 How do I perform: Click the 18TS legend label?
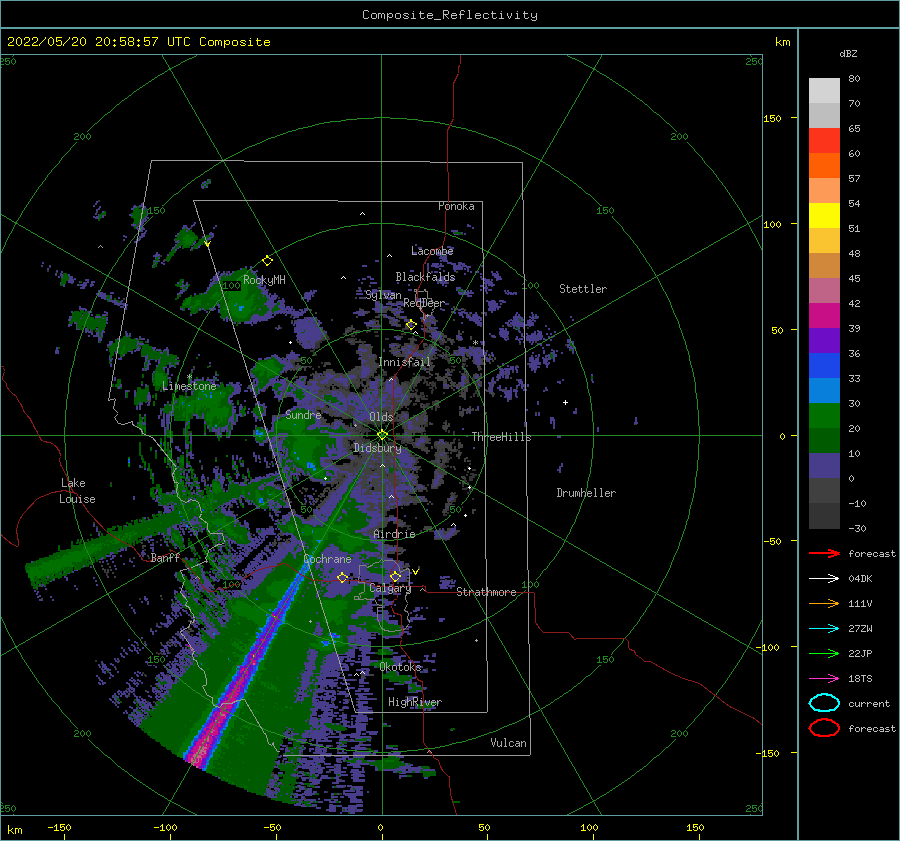coord(860,679)
